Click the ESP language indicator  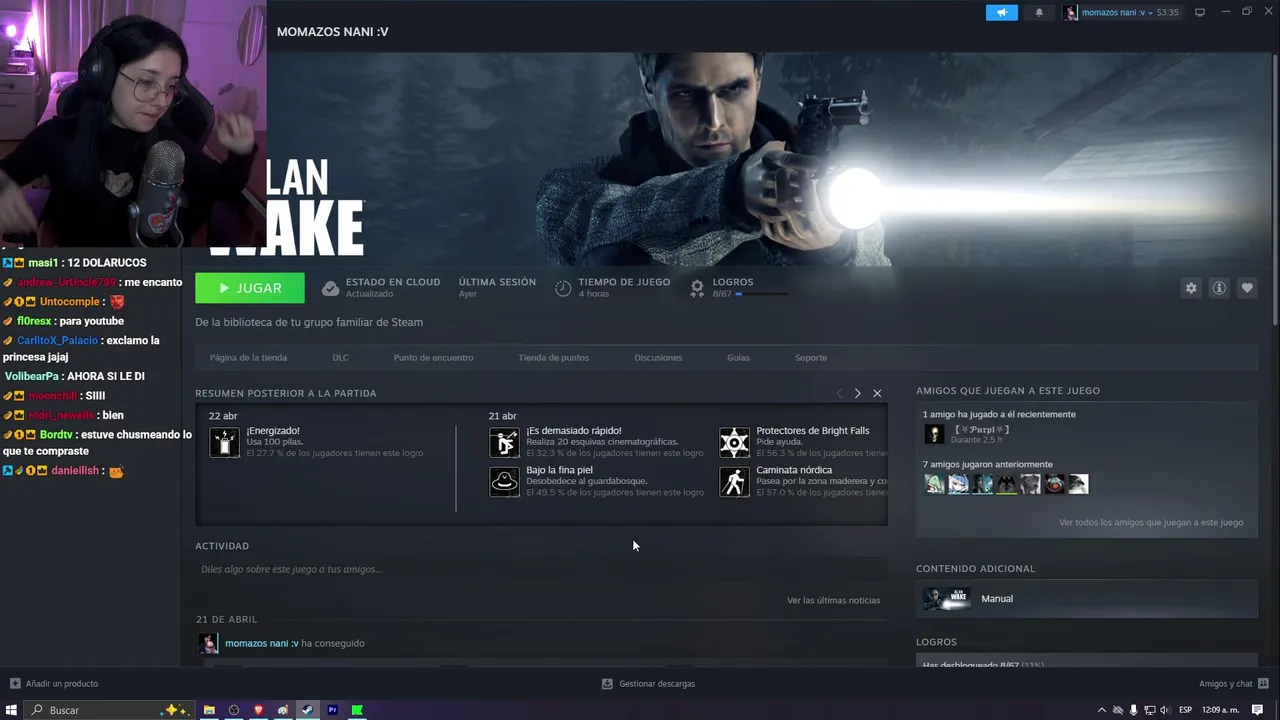[x=1186, y=710]
